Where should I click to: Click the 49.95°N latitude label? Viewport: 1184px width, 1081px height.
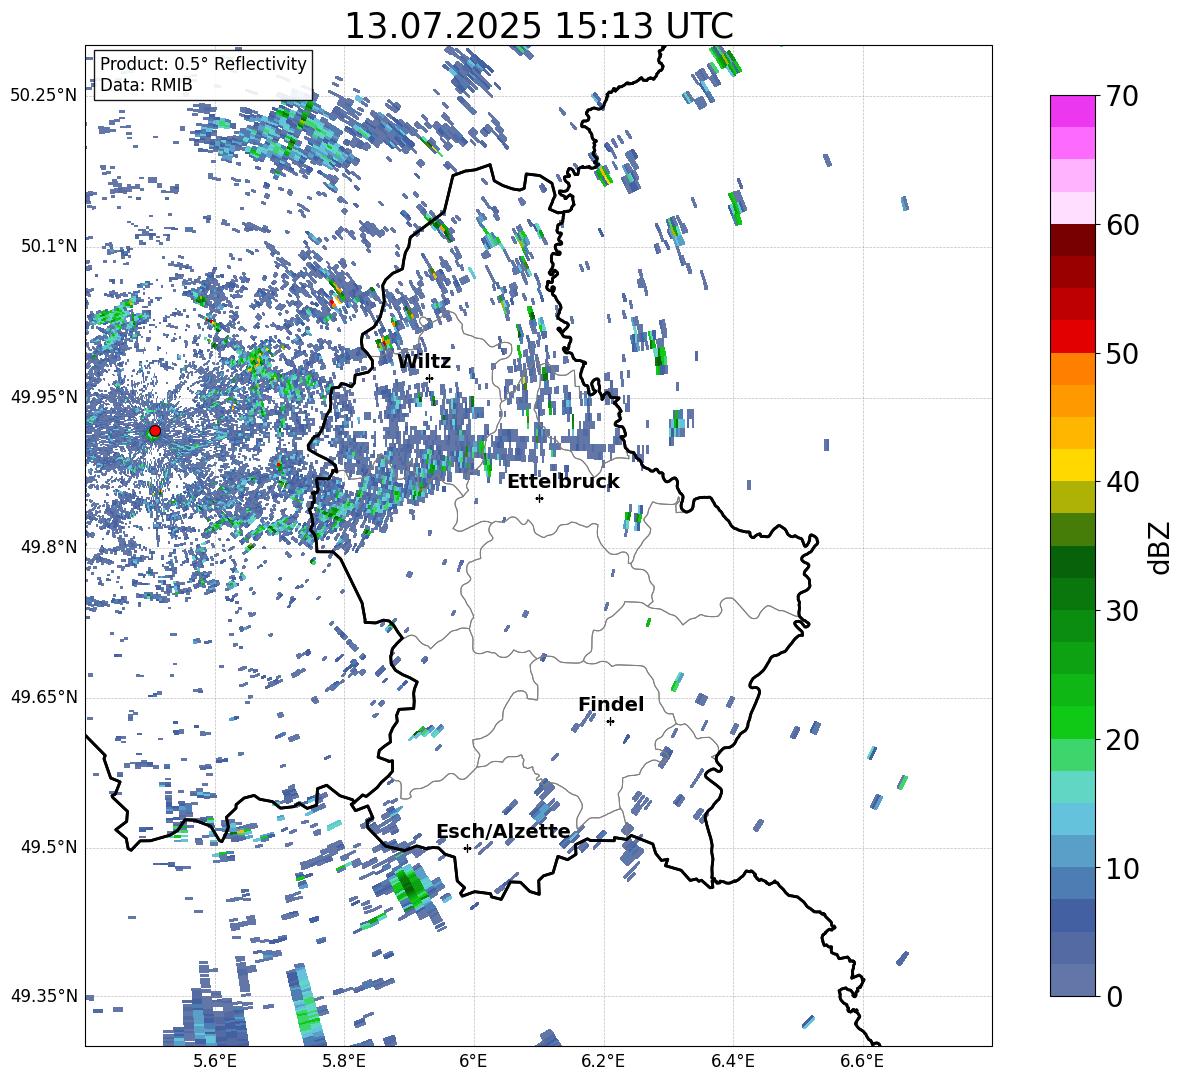point(44,397)
